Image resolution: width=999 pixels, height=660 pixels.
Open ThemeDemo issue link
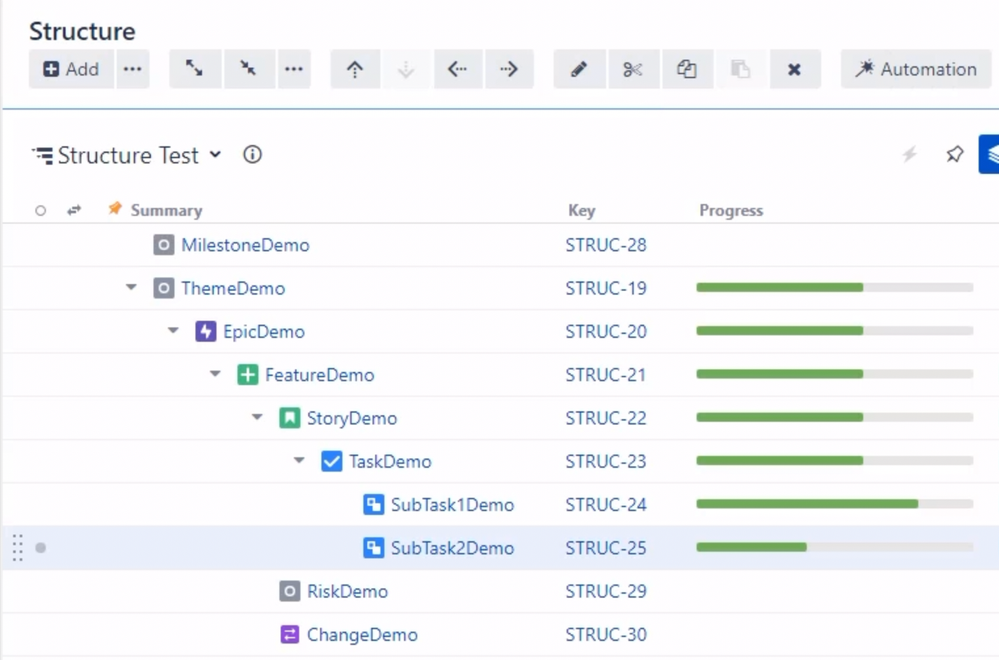[x=233, y=289]
